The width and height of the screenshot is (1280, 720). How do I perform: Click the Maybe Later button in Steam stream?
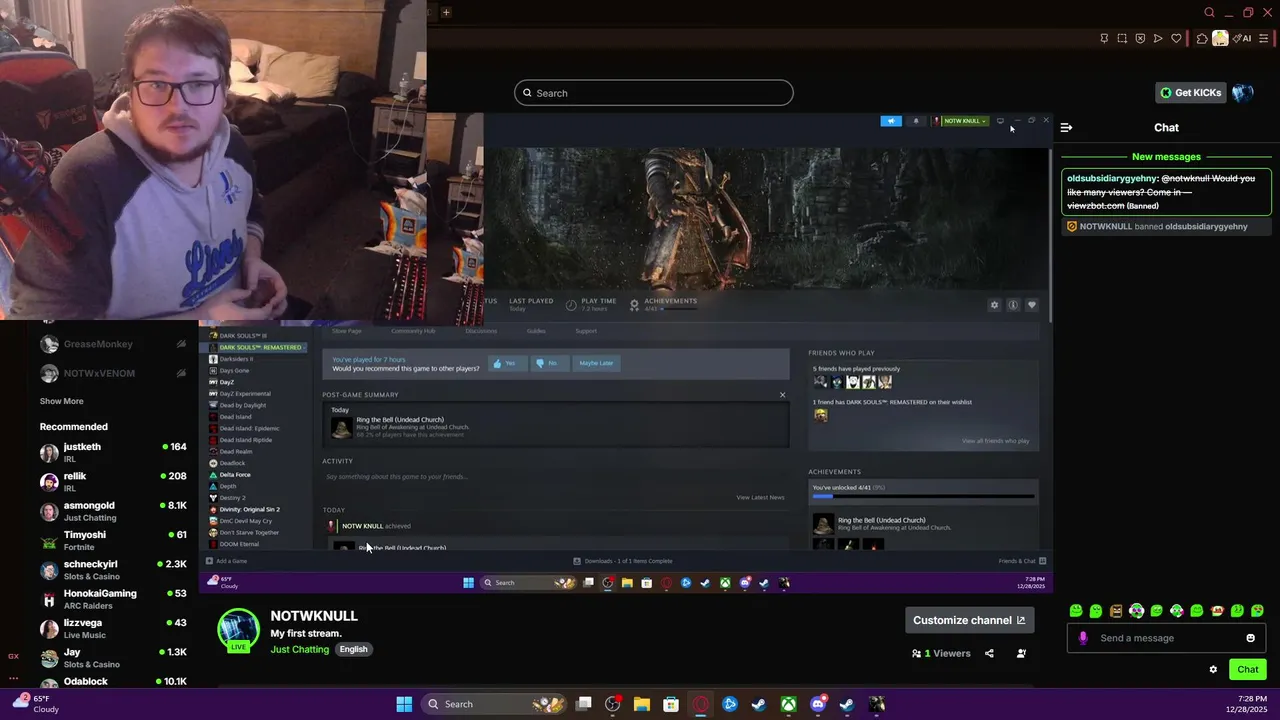coord(595,363)
